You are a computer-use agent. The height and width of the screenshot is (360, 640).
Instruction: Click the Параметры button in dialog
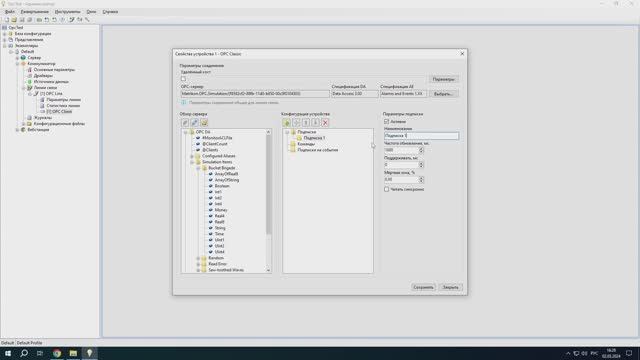443,79
